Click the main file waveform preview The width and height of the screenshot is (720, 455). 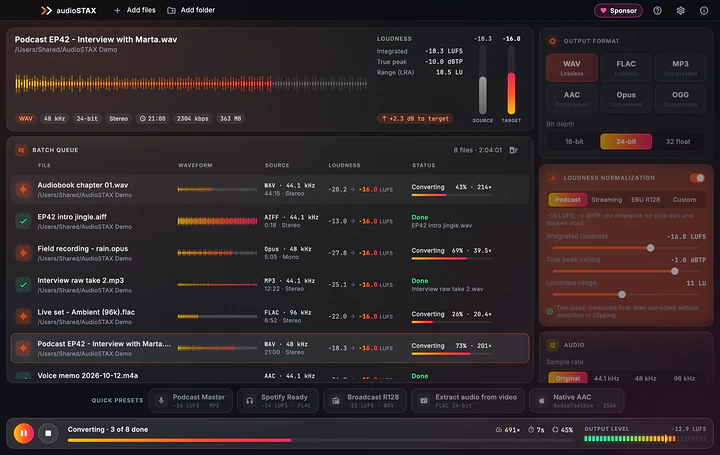191,84
